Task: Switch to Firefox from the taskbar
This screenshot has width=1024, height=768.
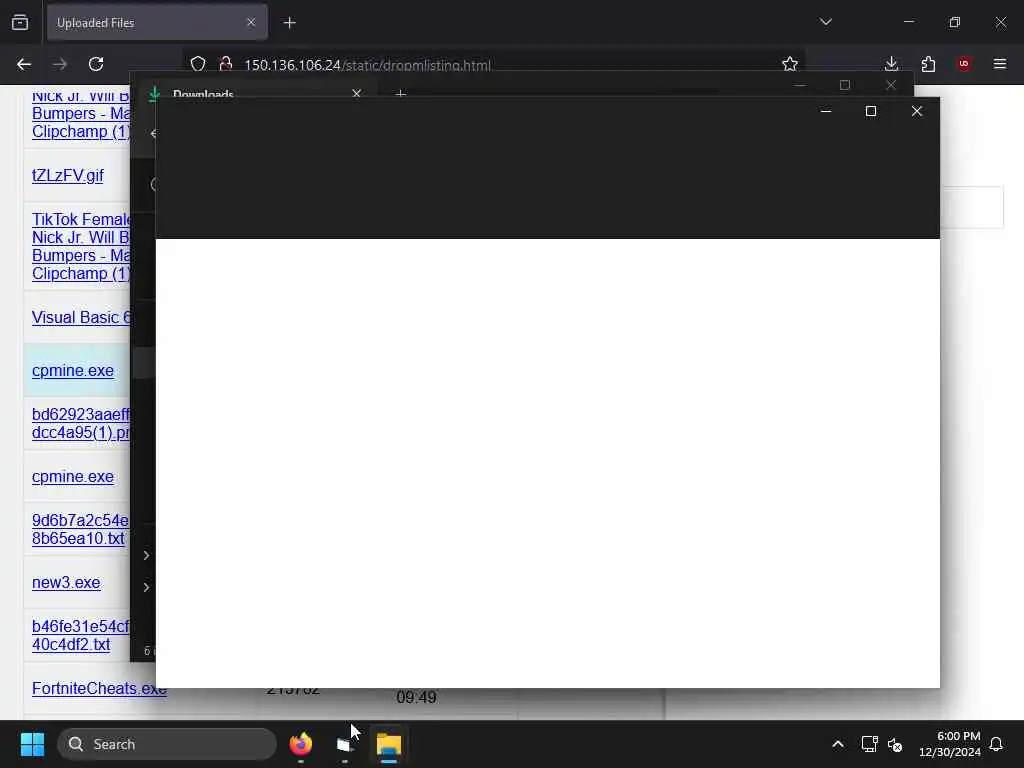Action: 301,744
